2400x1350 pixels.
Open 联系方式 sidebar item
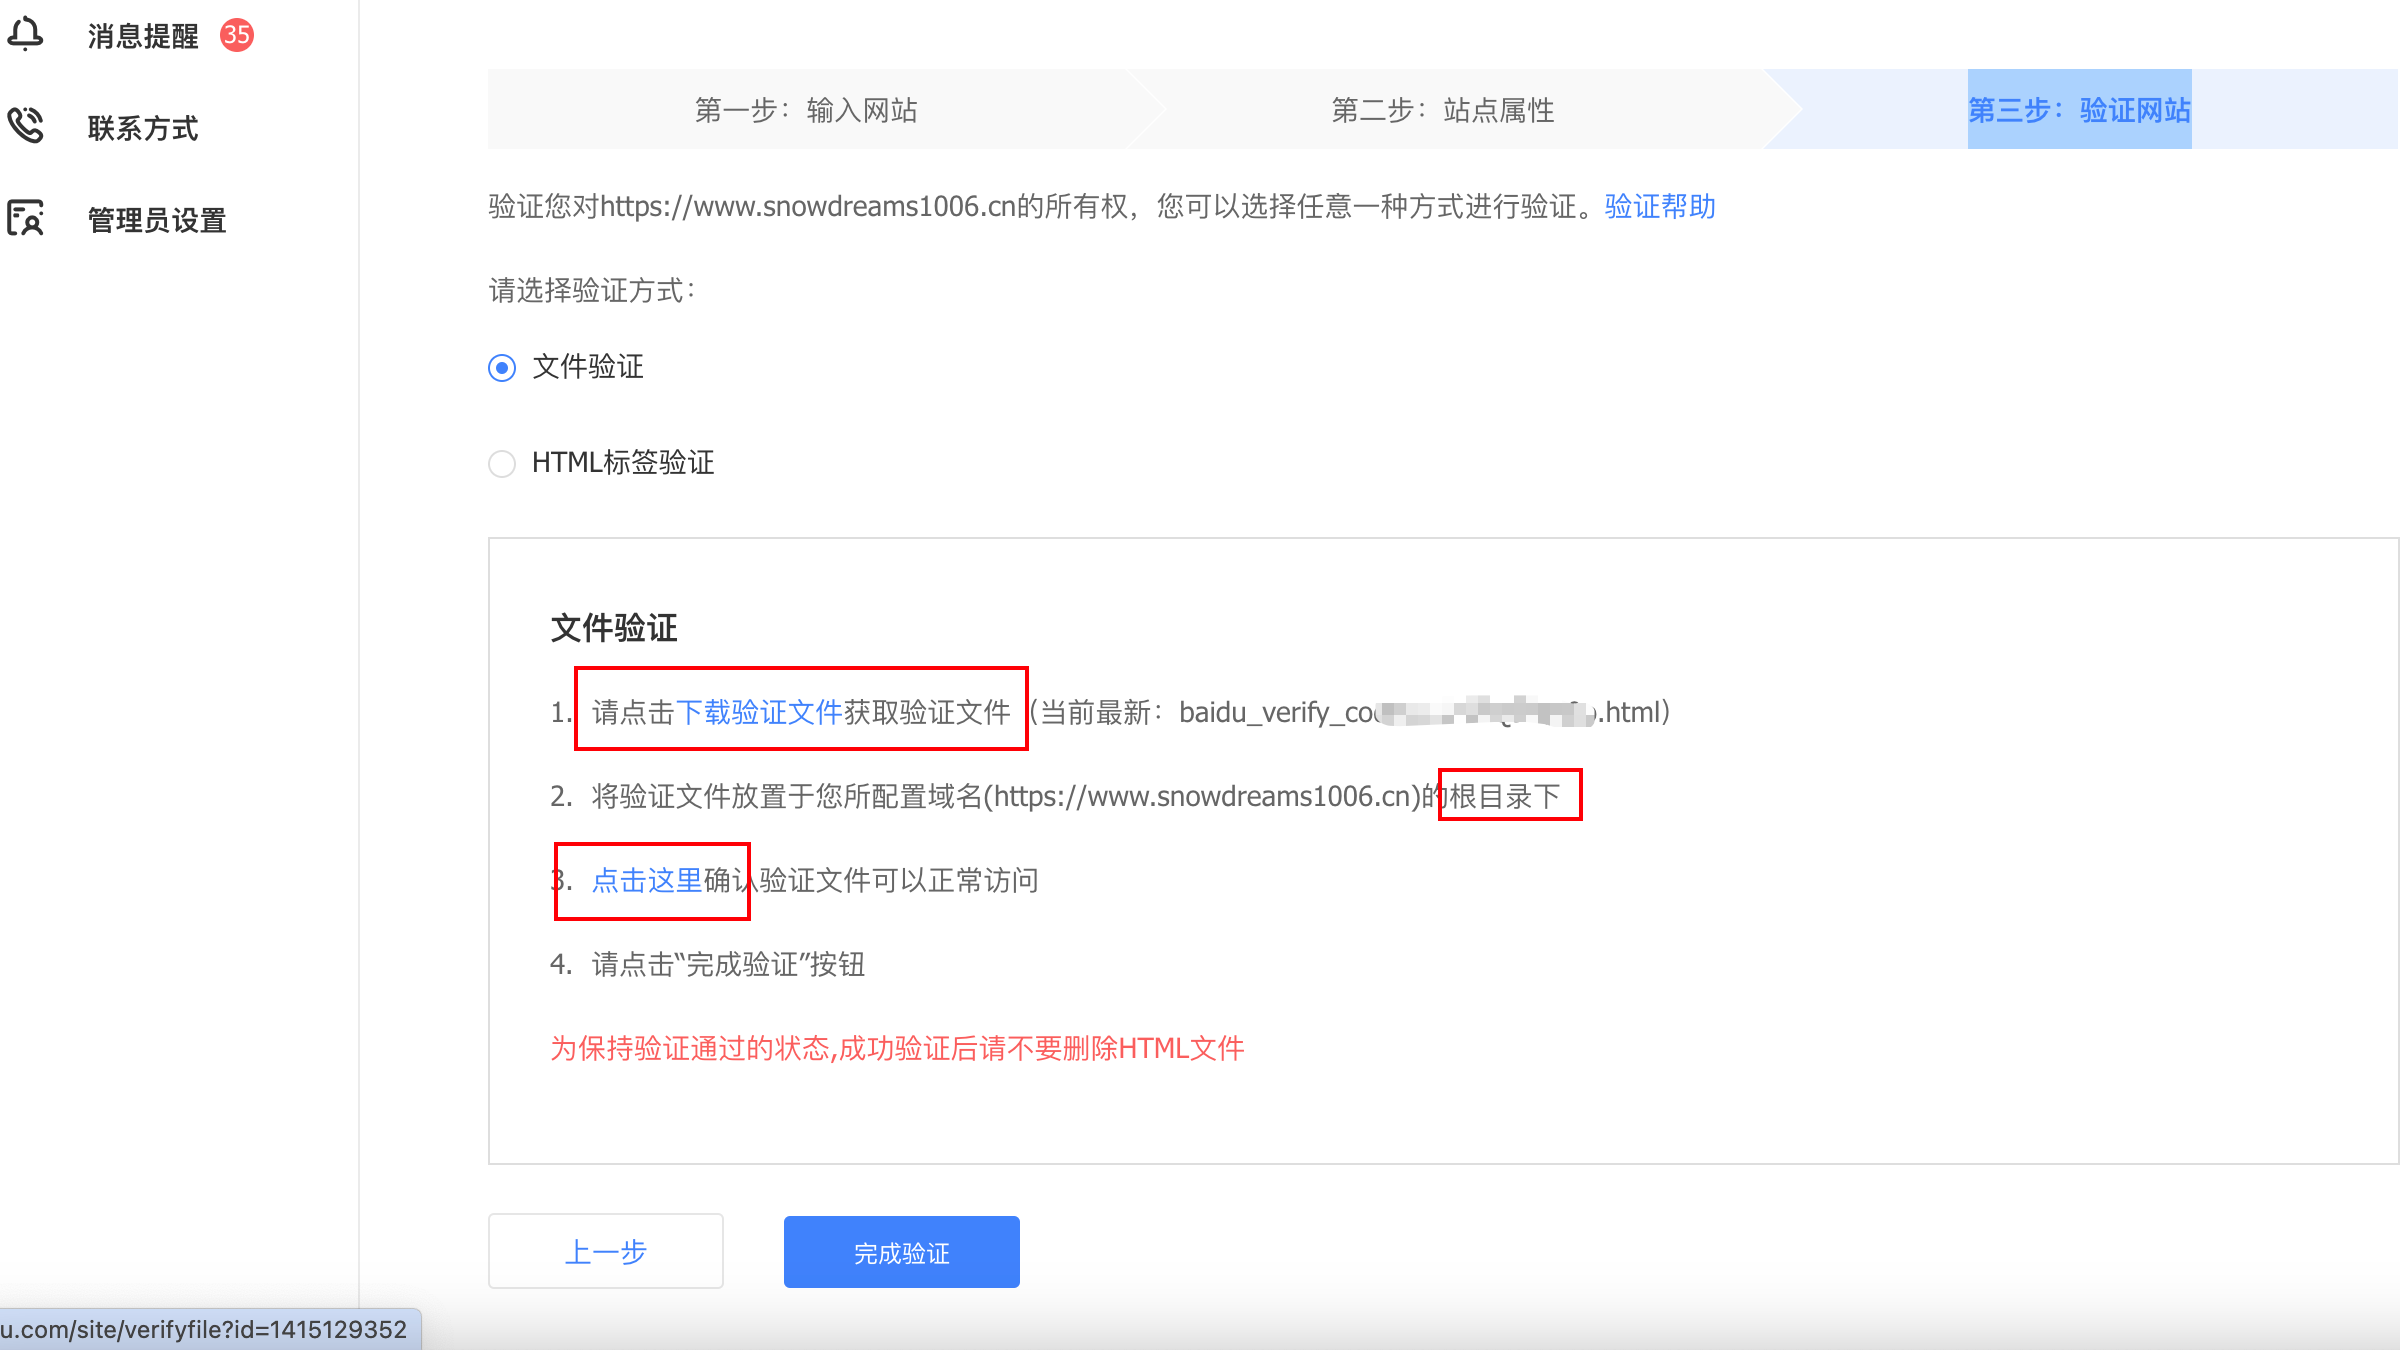143,128
